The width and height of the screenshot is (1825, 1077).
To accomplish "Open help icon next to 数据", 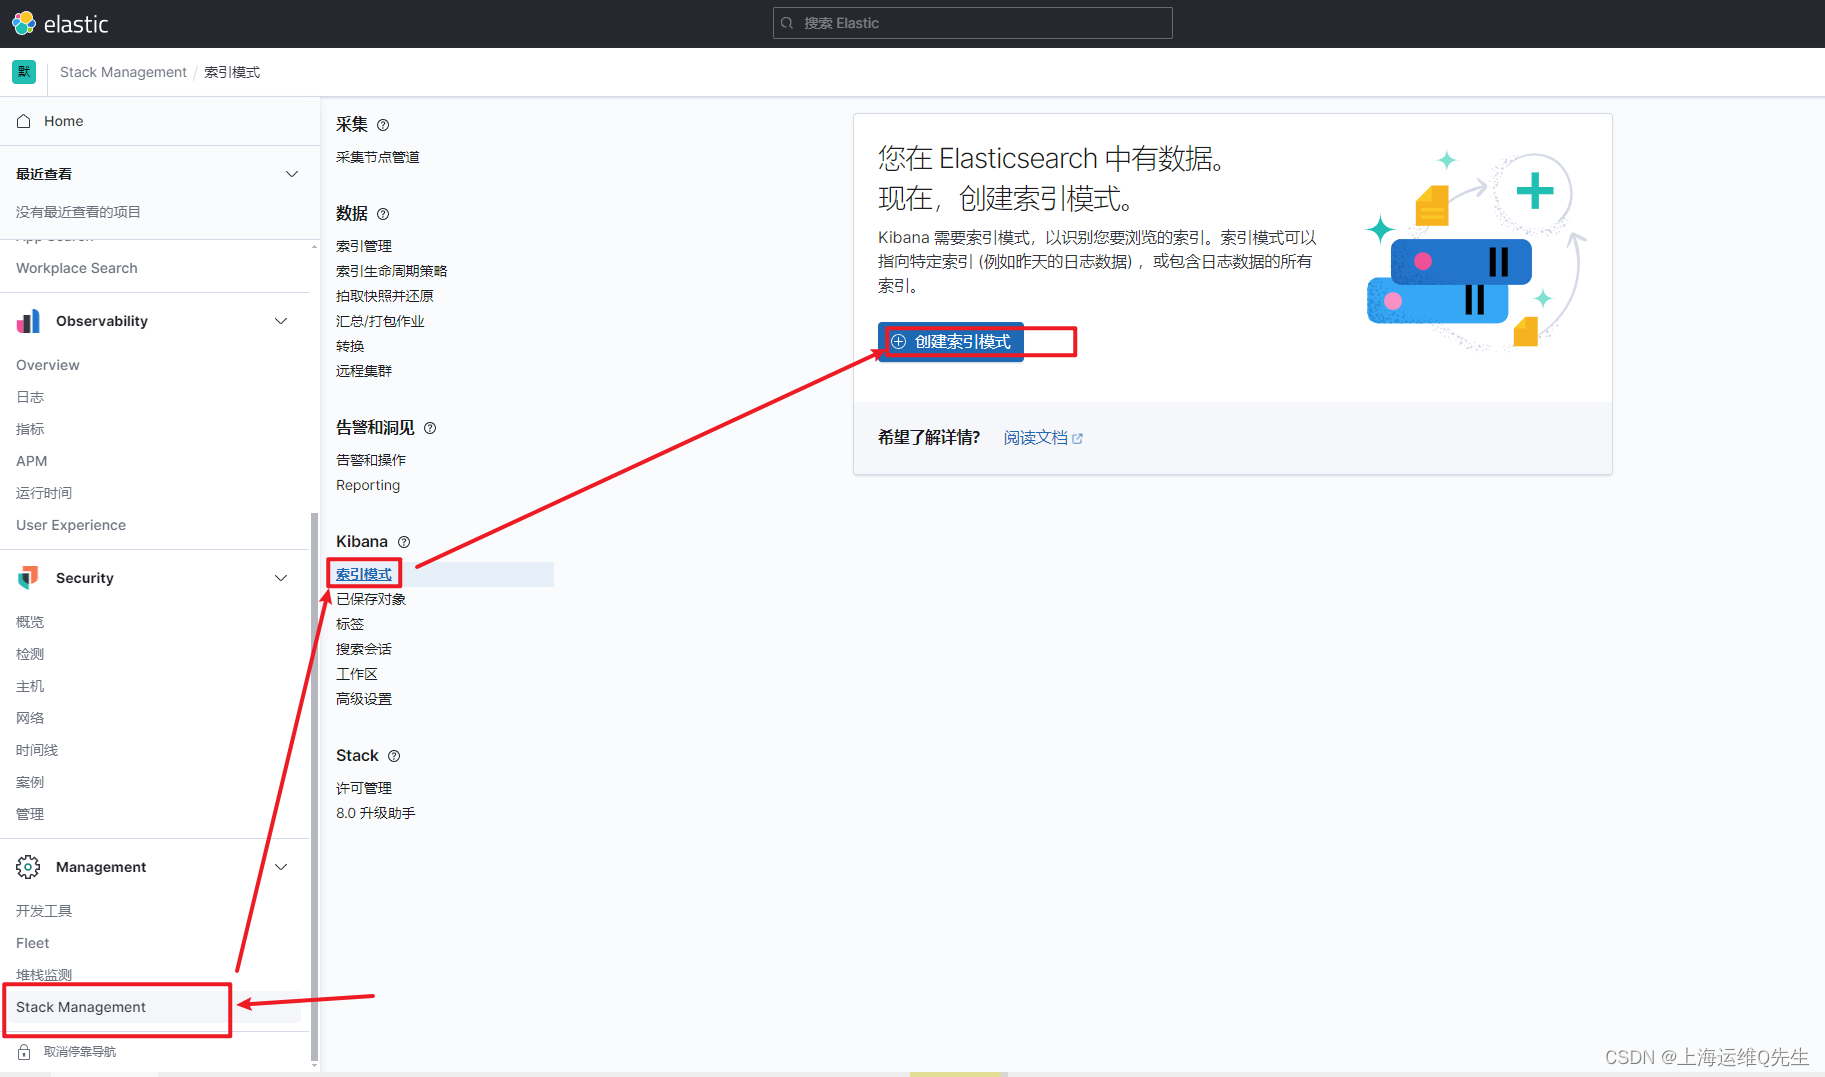I will point(383,214).
